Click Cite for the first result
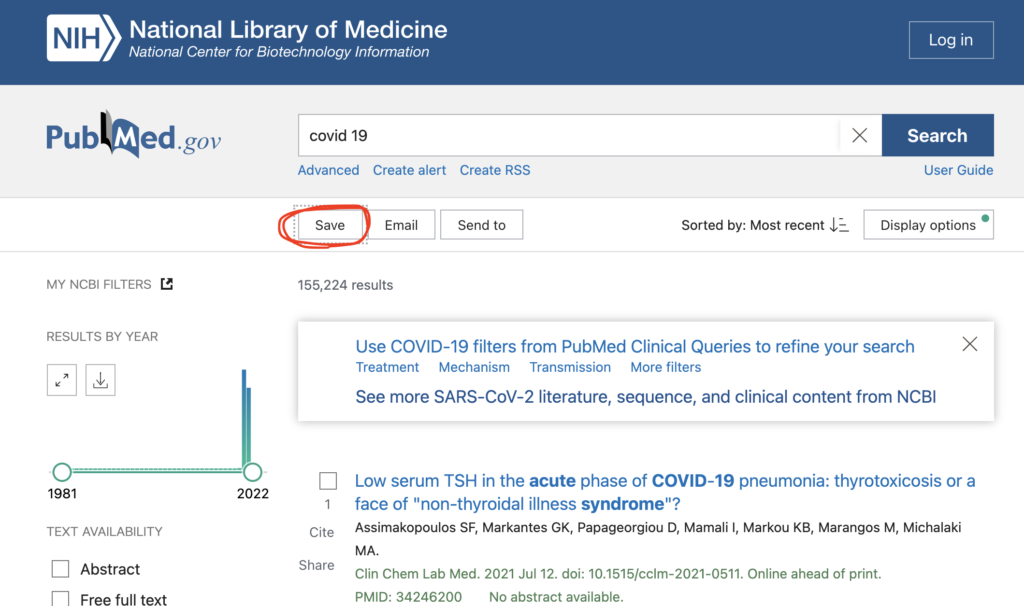Viewport: 1024px width, 606px height. [321, 532]
